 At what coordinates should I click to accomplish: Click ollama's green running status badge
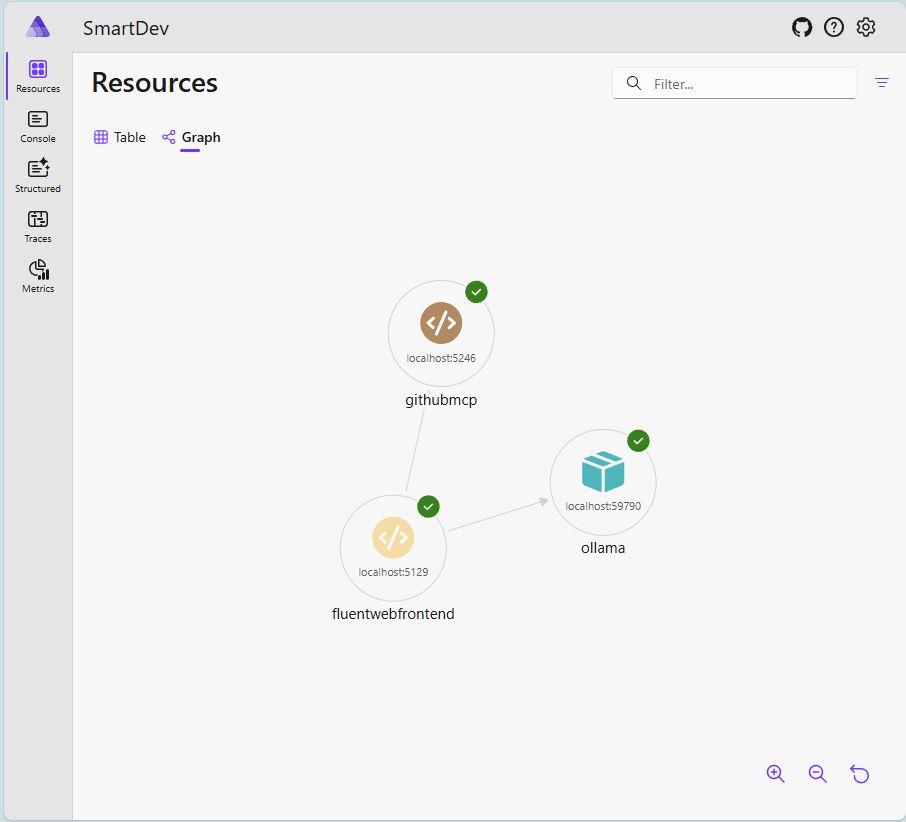click(x=638, y=441)
